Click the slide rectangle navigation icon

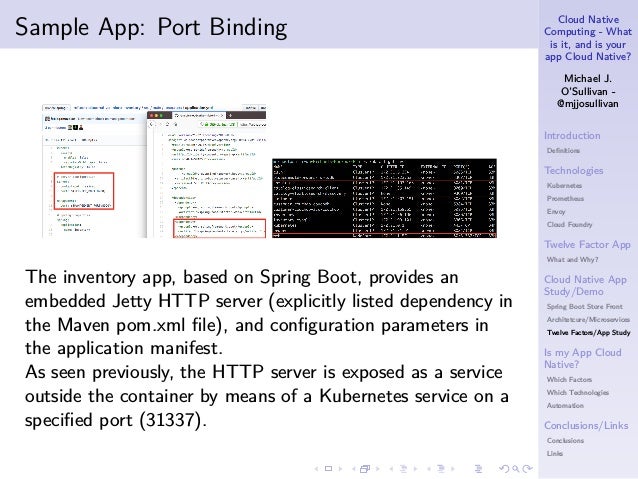click(x=328, y=469)
